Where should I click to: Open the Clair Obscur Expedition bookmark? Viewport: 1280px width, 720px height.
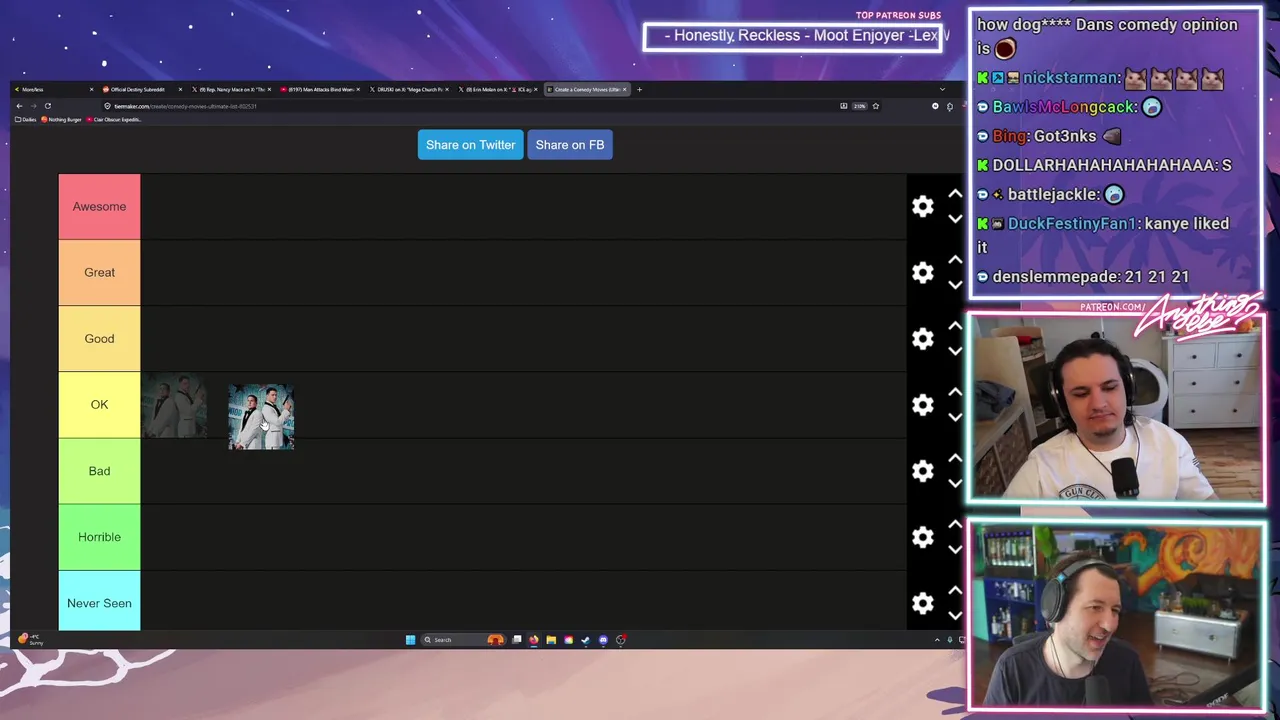coord(114,119)
